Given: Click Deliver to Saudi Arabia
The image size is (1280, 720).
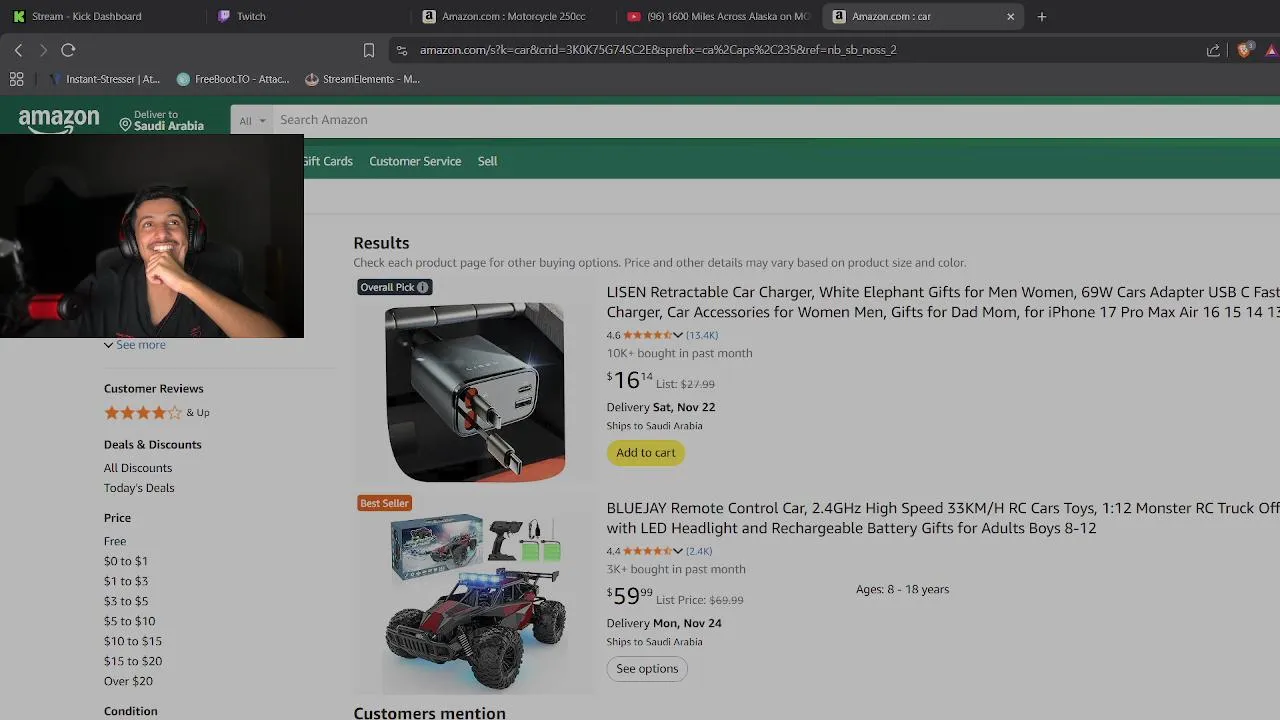Looking at the screenshot, I should coord(162,120).
